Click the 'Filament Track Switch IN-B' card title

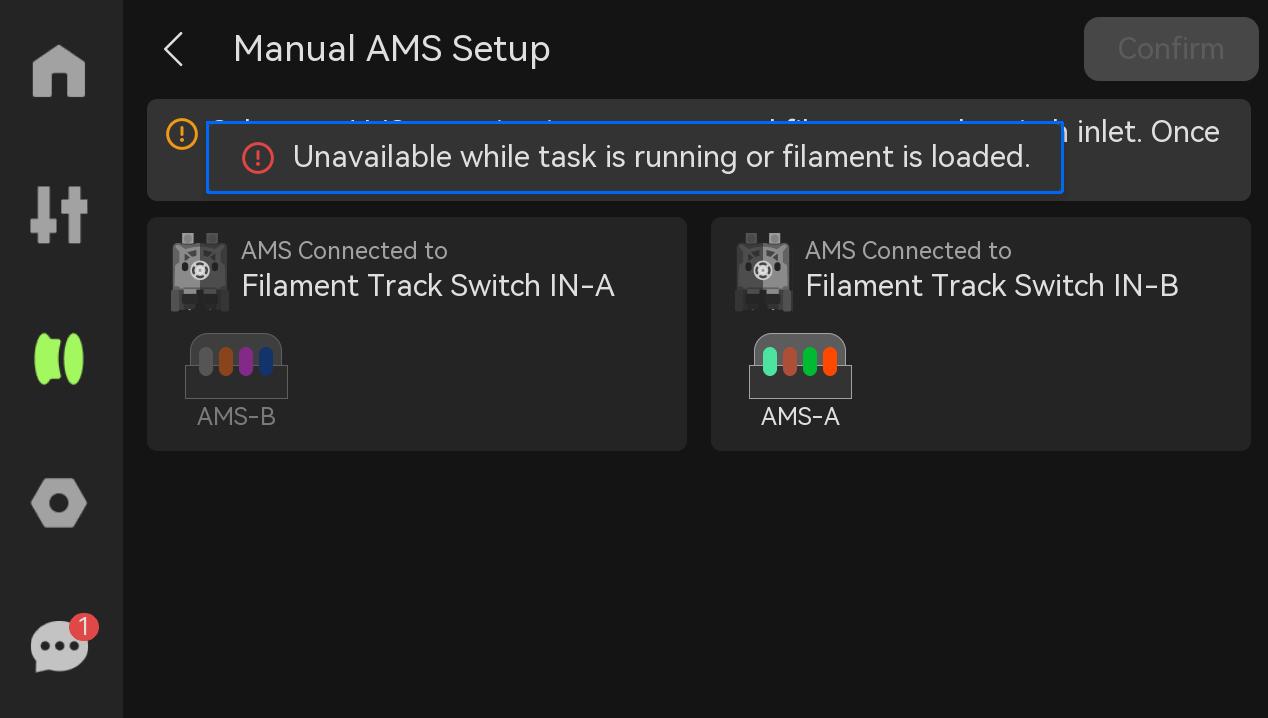coord(992,286)
